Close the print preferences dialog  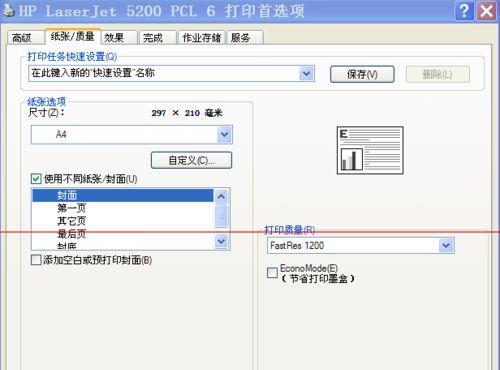[x=486, y=11]
